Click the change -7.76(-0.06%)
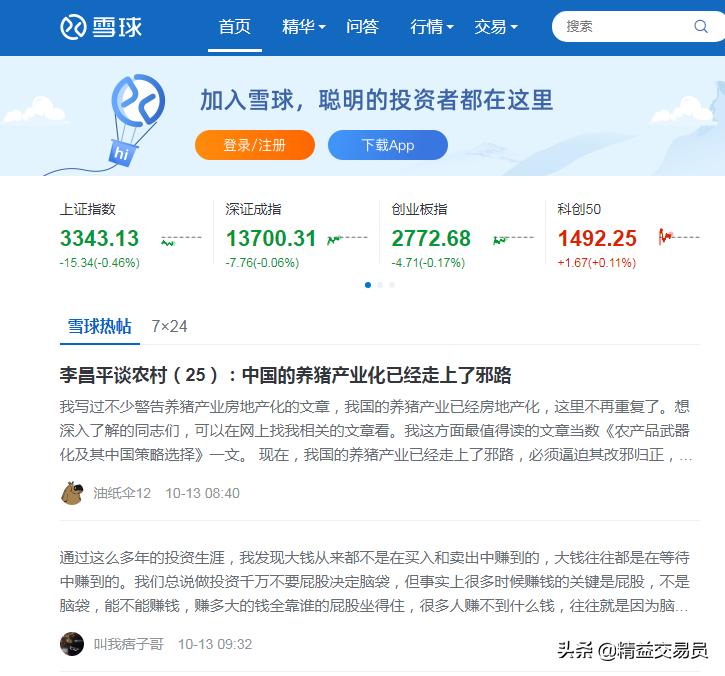Viewport: 725px width, 676px height. (263, 263)
